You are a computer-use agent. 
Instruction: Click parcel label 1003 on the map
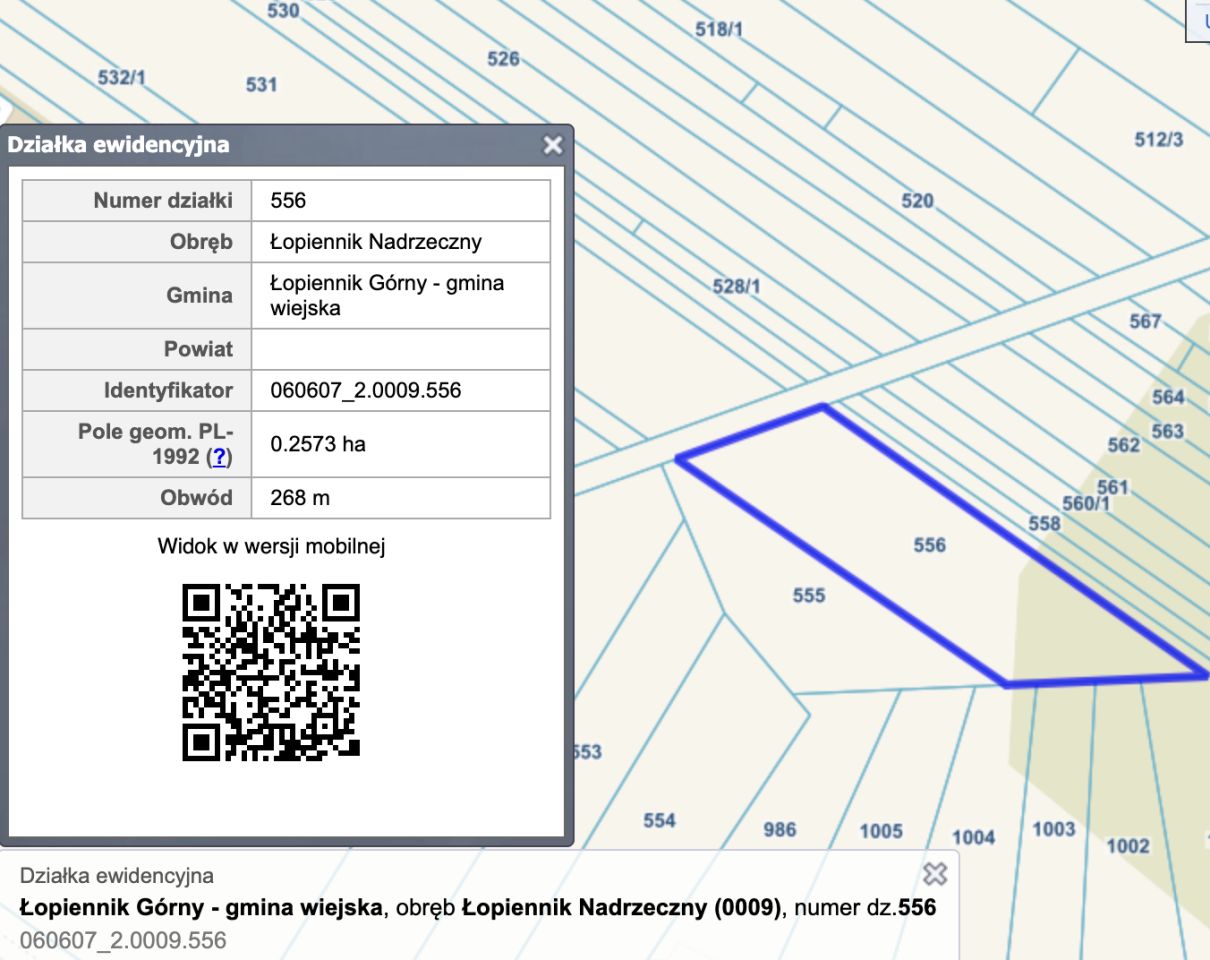[1053, 829]
